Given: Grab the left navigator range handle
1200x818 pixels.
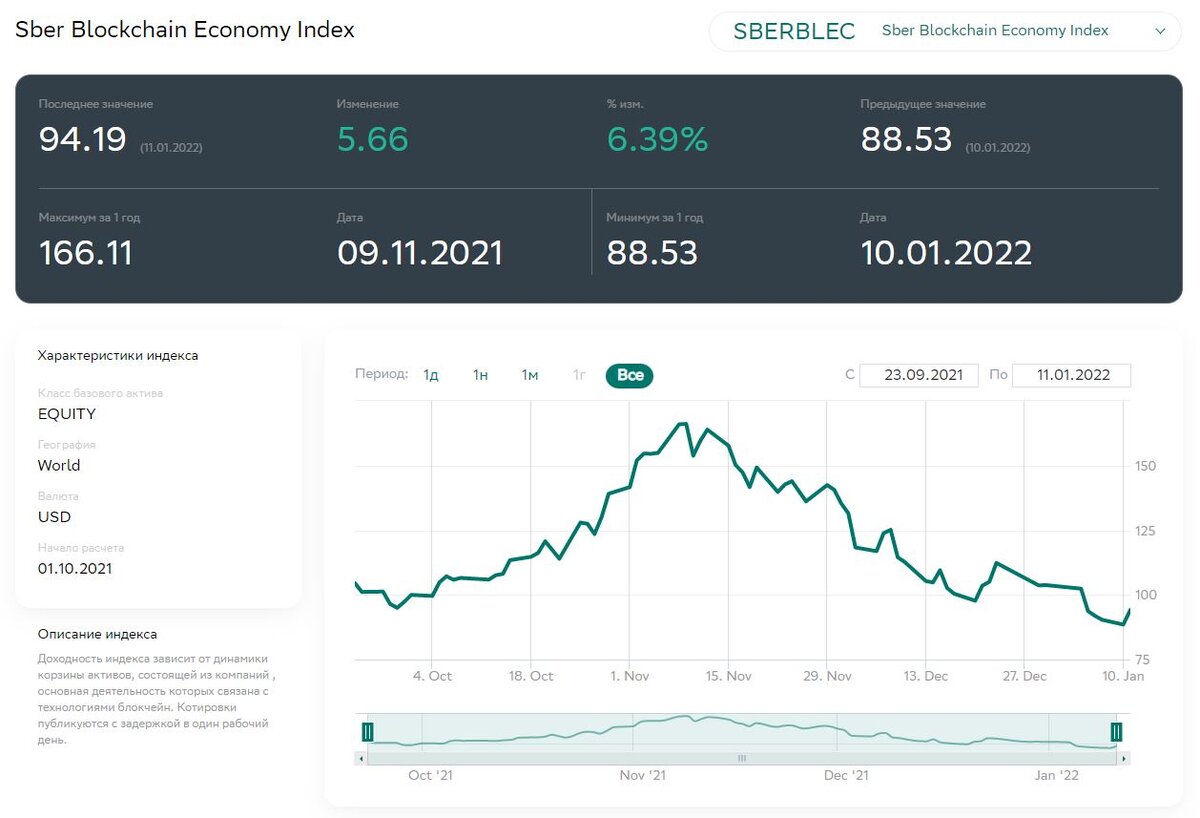Looking at the screenshot, I should point(367,732).
